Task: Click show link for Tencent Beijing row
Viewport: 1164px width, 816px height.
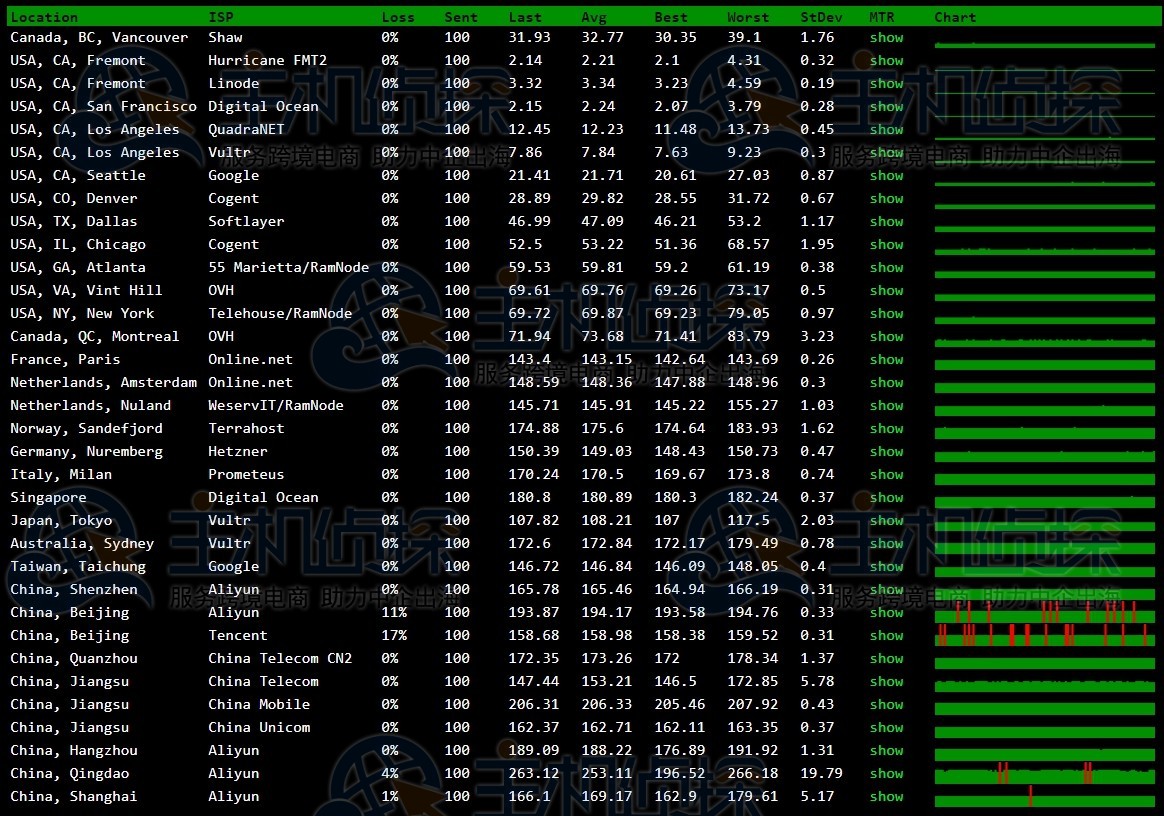Action: (886, 635)
